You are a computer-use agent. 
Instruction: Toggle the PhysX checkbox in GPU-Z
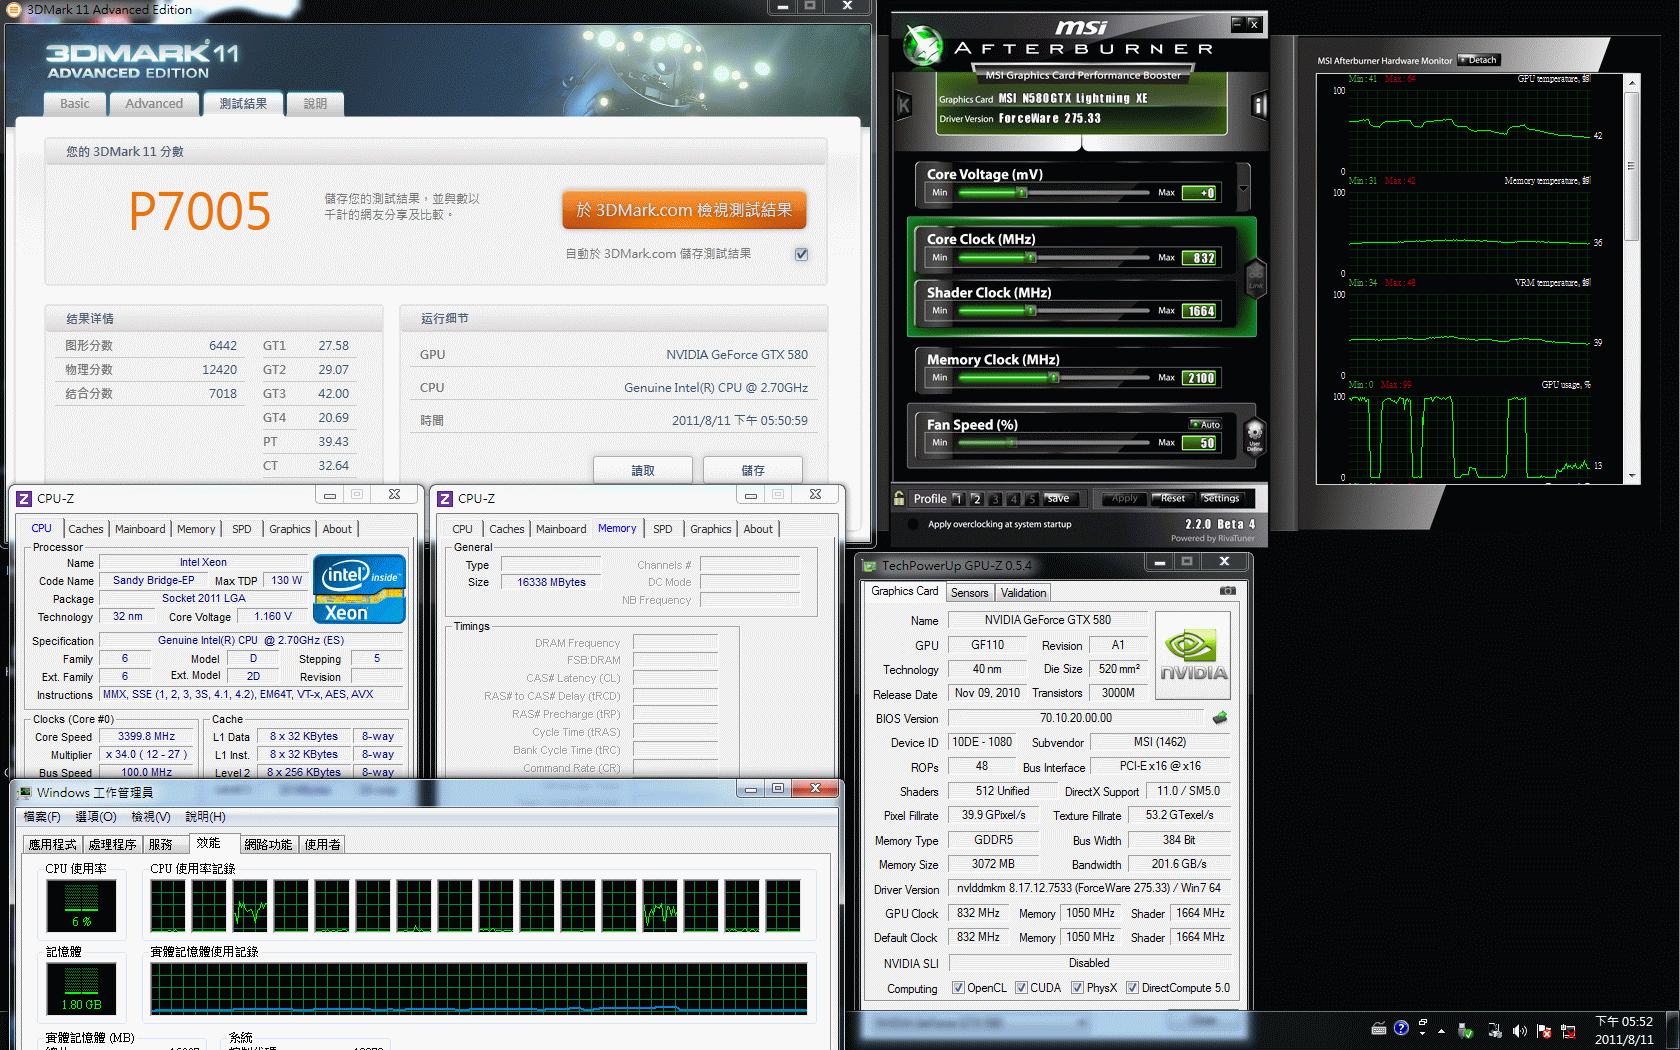click(1077, 988)
